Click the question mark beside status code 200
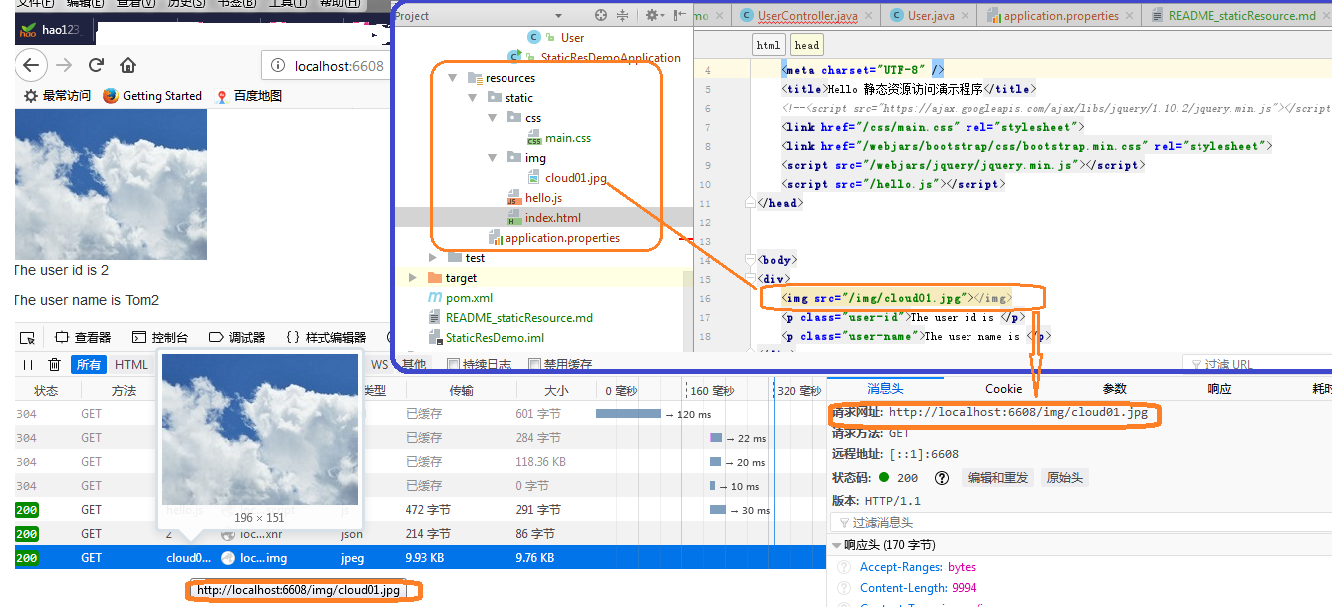Screen dimensions: 1332x607 (941, 478)
